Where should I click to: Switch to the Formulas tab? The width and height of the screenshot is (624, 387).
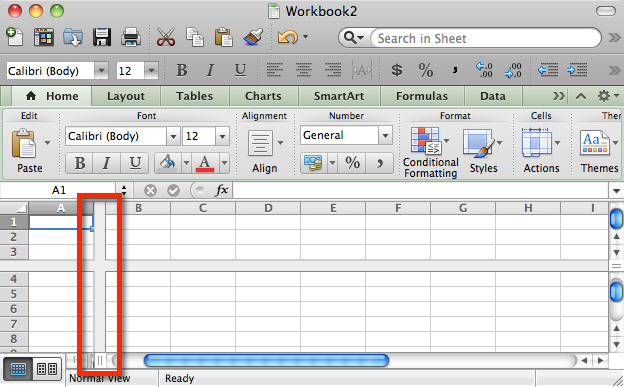coord(422,96)
